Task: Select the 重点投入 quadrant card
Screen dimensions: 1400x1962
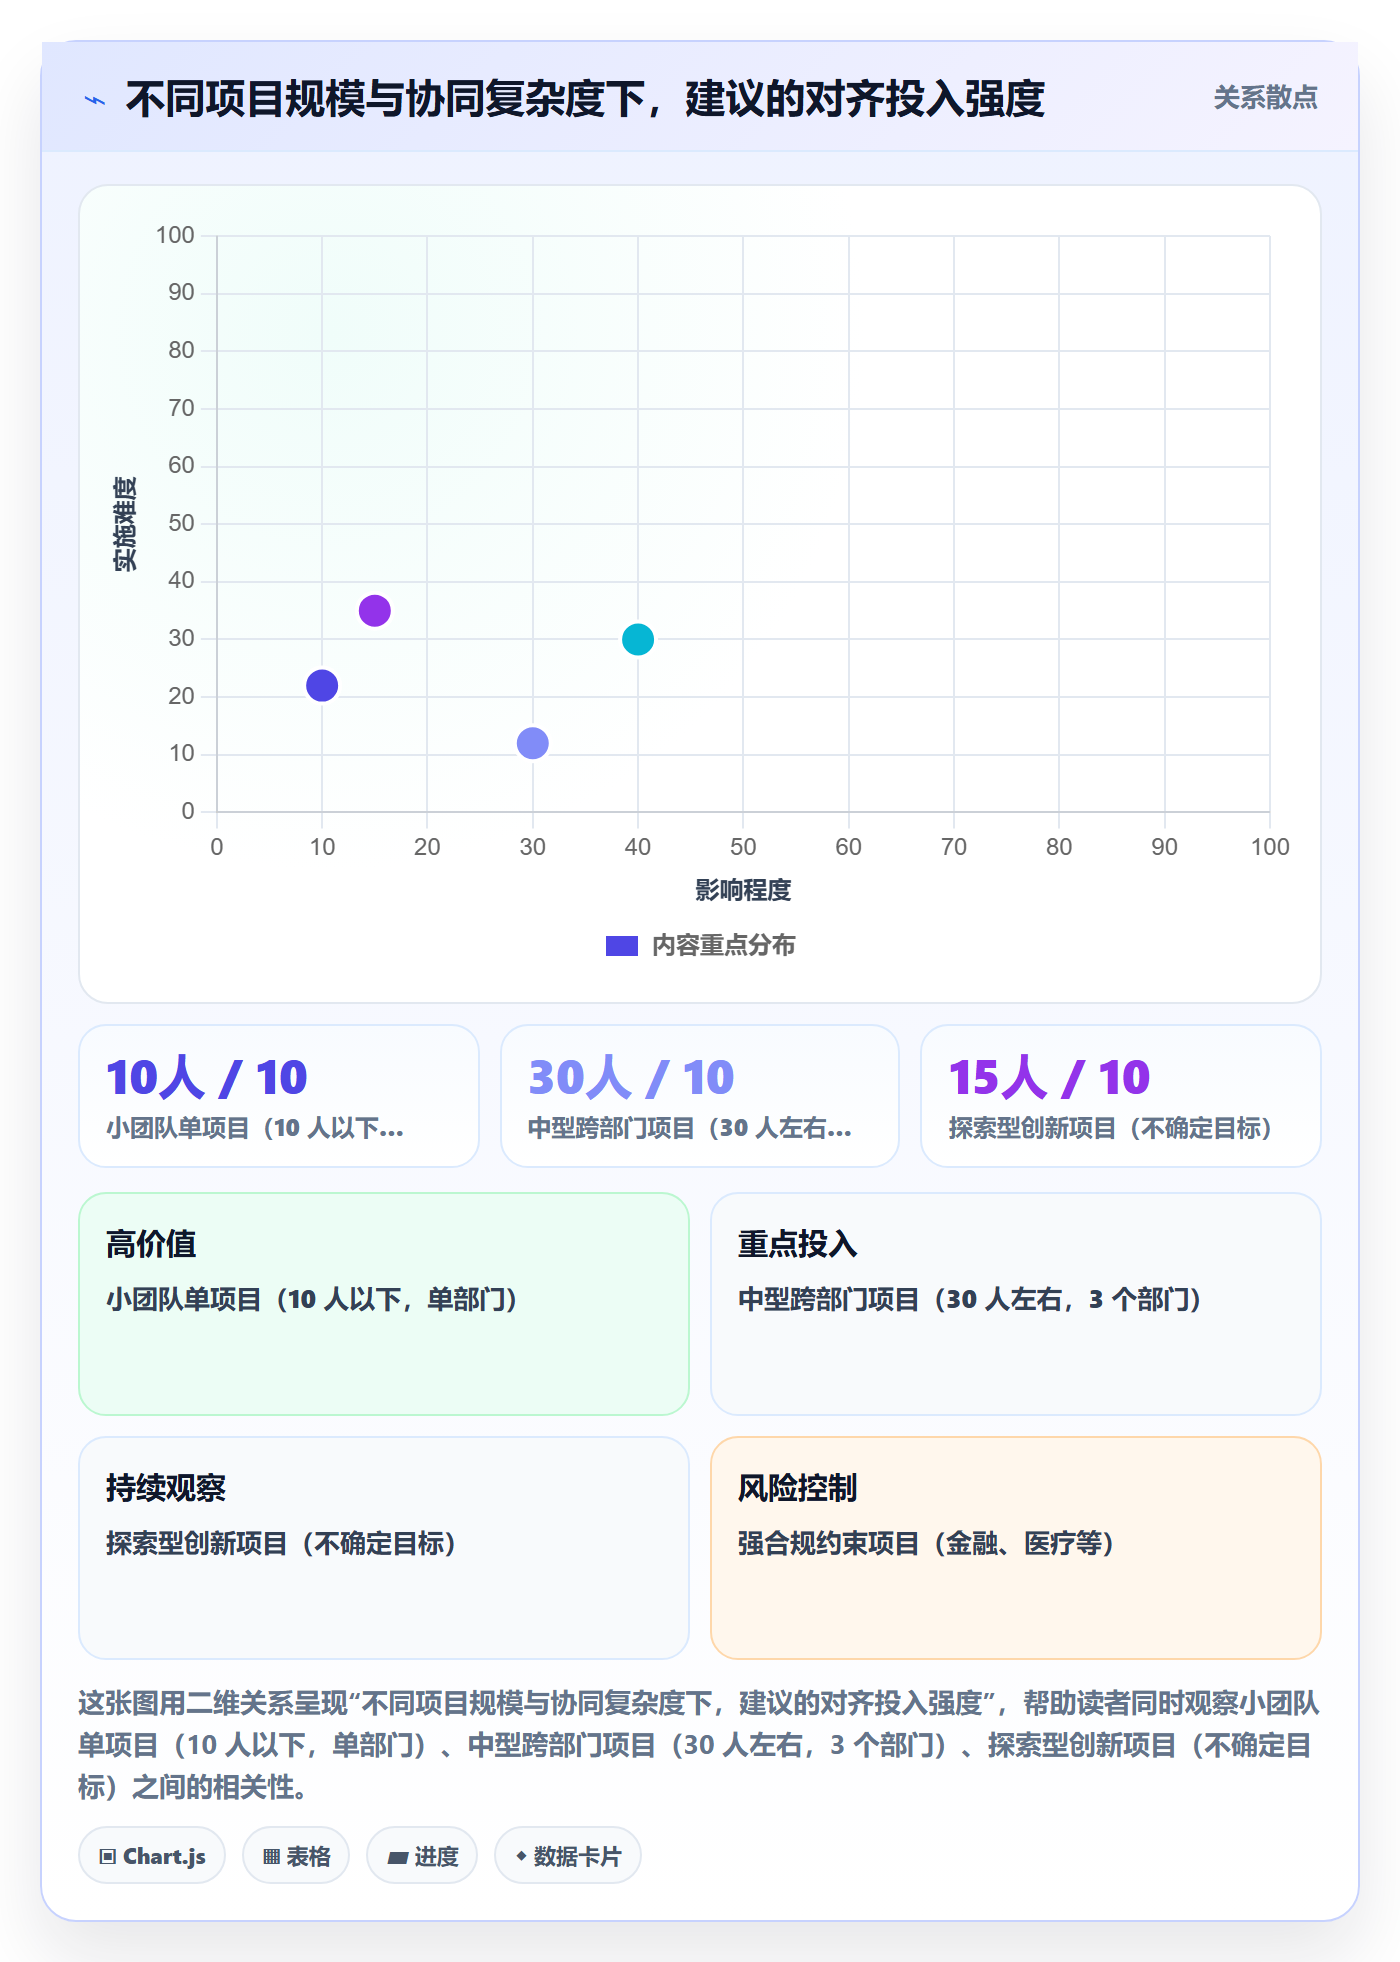Action: tap(1016, 1304)
